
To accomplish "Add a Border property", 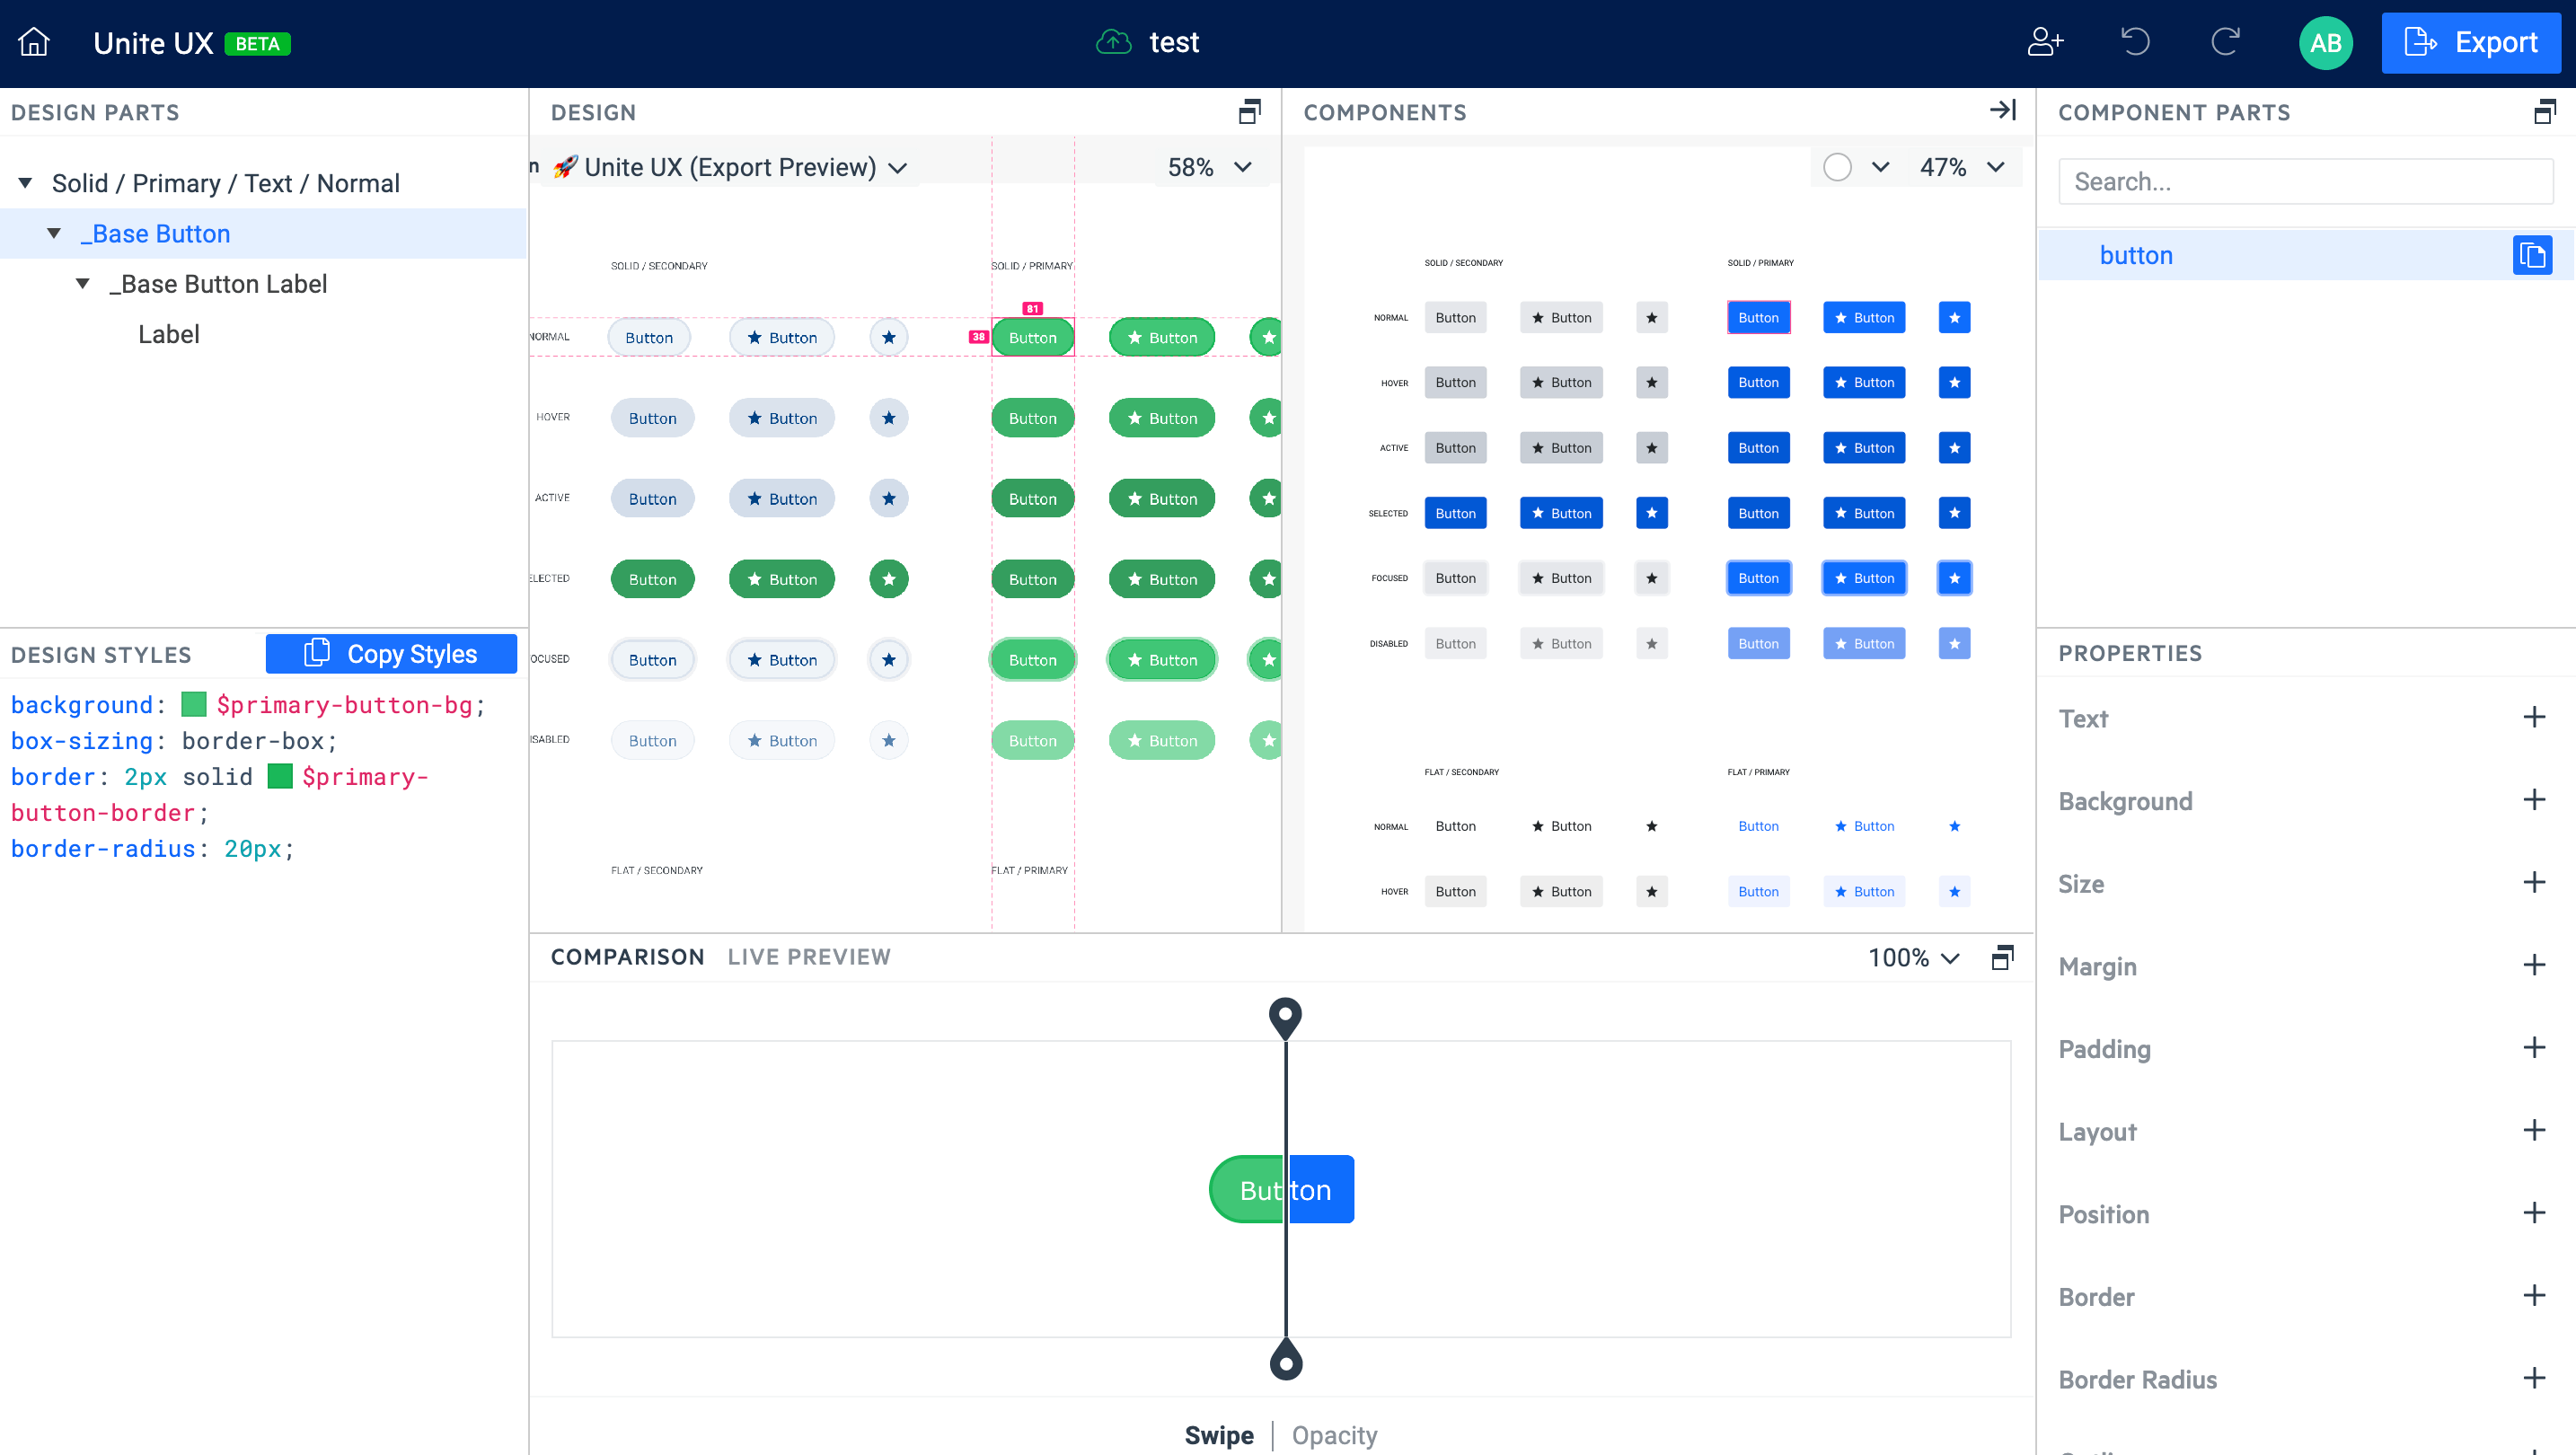I will 2534,1296.
